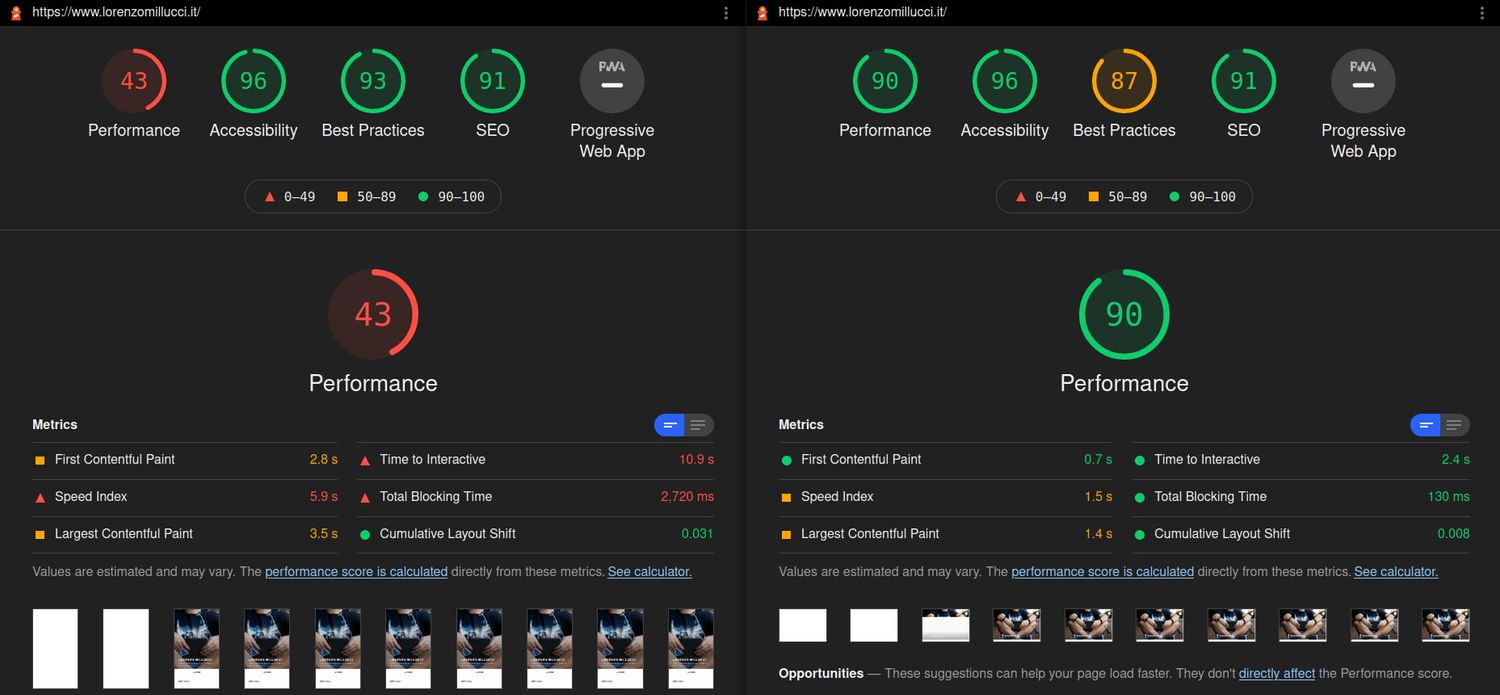Switch the right Metrics to expanded view
The height and width of the screenshot is (695, 1500).
(x=1455, y=425)
